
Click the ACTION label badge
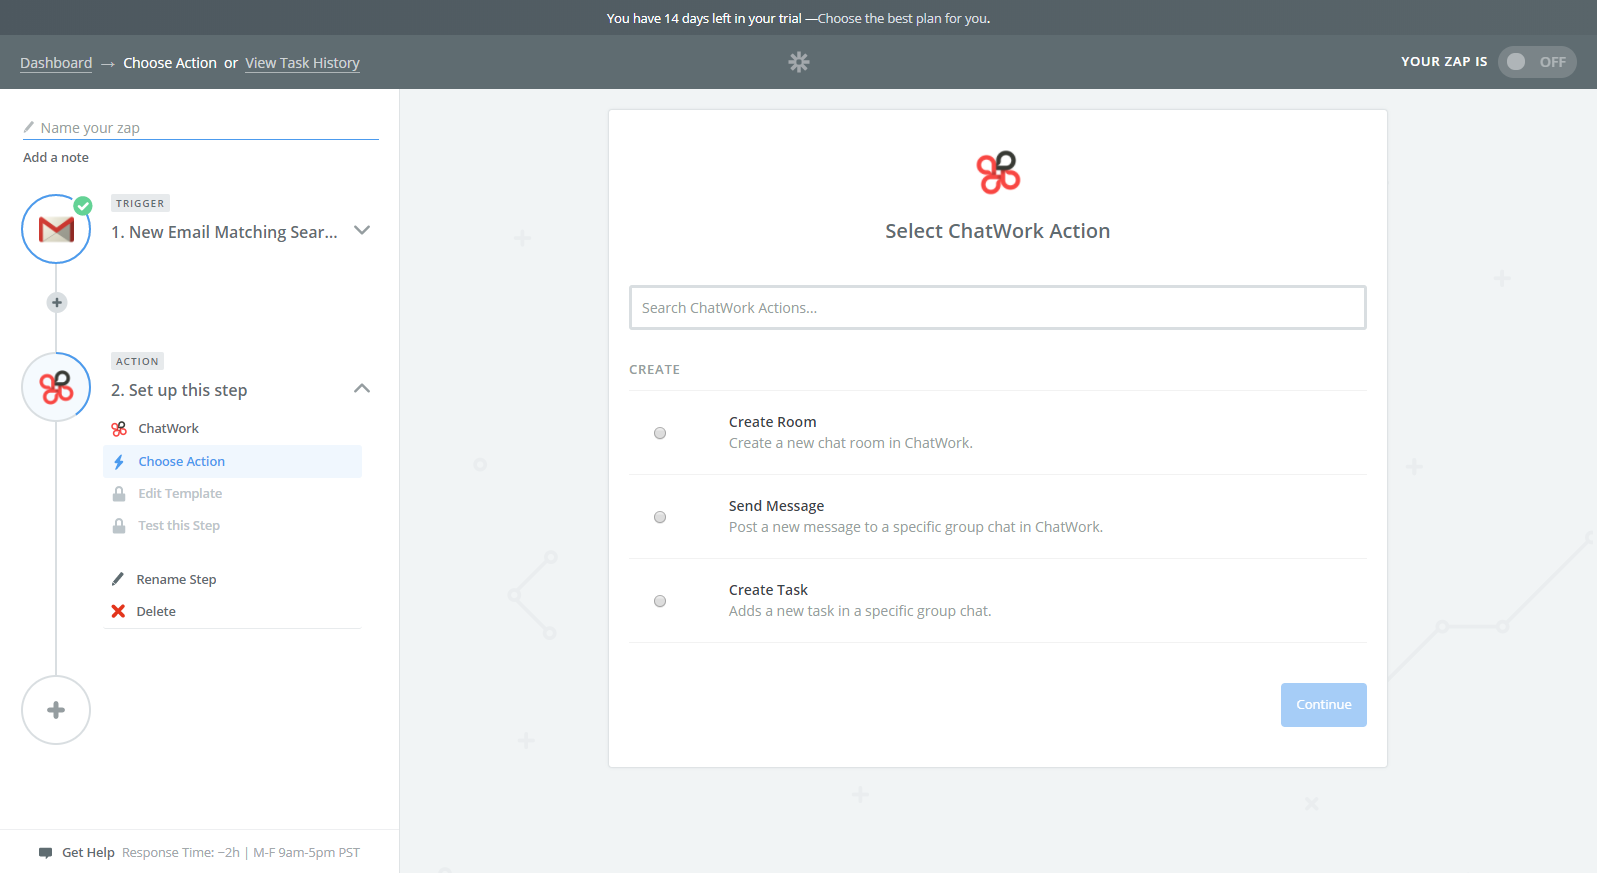[x=137, y=361]
